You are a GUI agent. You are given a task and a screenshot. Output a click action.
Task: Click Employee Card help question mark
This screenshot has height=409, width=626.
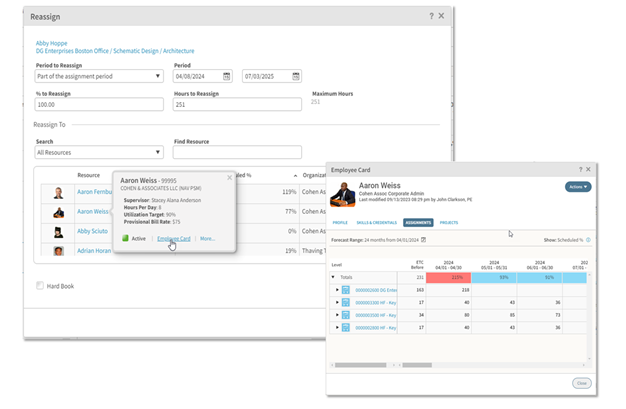pos(580,170)
